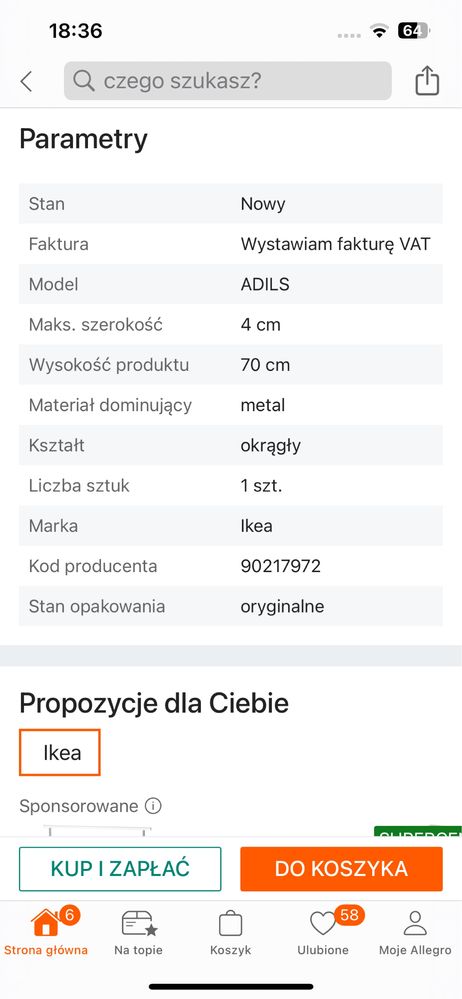
Task: Open info icon next to Sponsorowane
Action: tap(153, 806)
